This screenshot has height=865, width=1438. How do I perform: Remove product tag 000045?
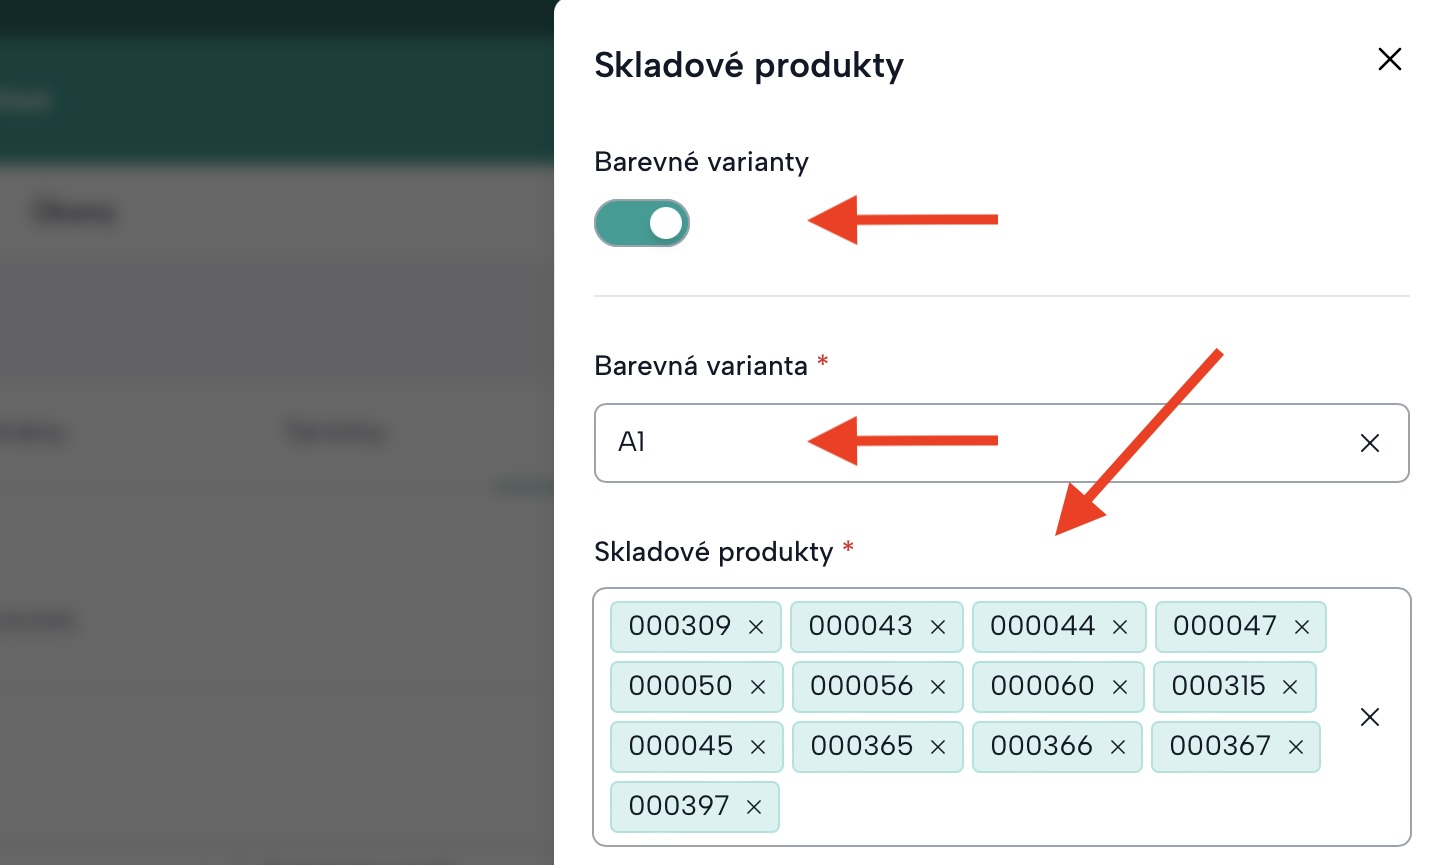[x=758, y=747]
